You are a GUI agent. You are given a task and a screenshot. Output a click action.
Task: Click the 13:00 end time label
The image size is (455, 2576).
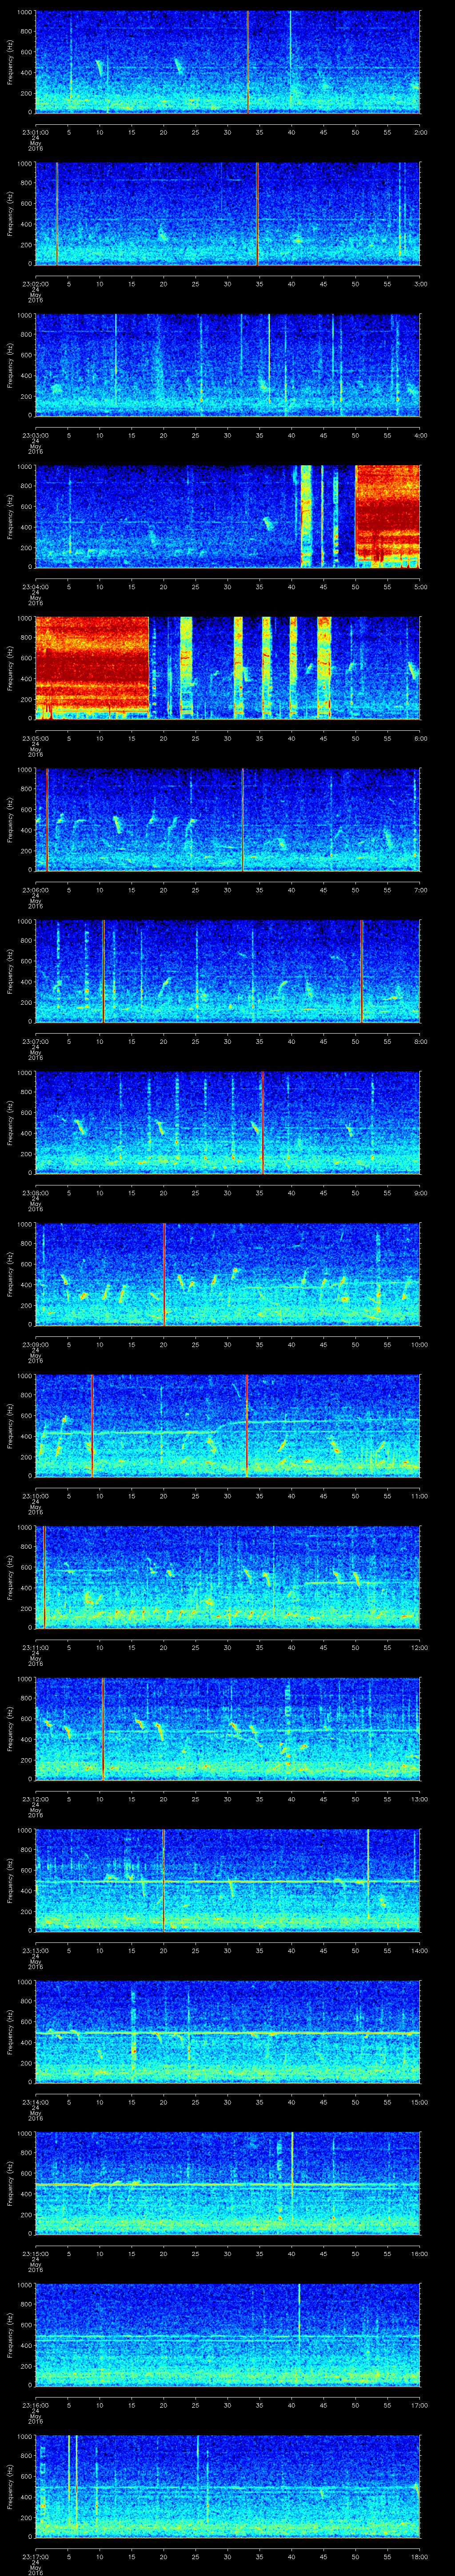(x=420, y=1799)
